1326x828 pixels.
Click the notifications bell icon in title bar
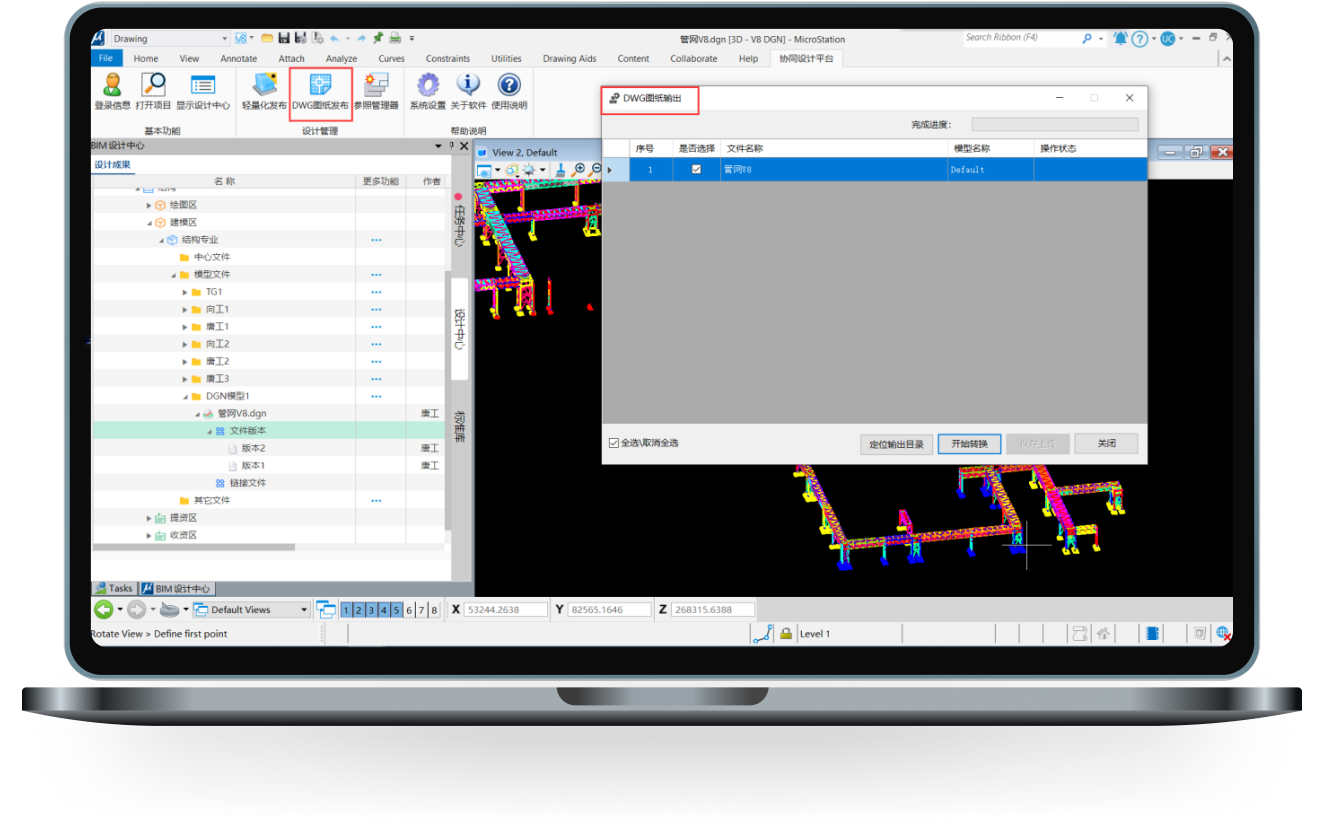(1120, 38)
